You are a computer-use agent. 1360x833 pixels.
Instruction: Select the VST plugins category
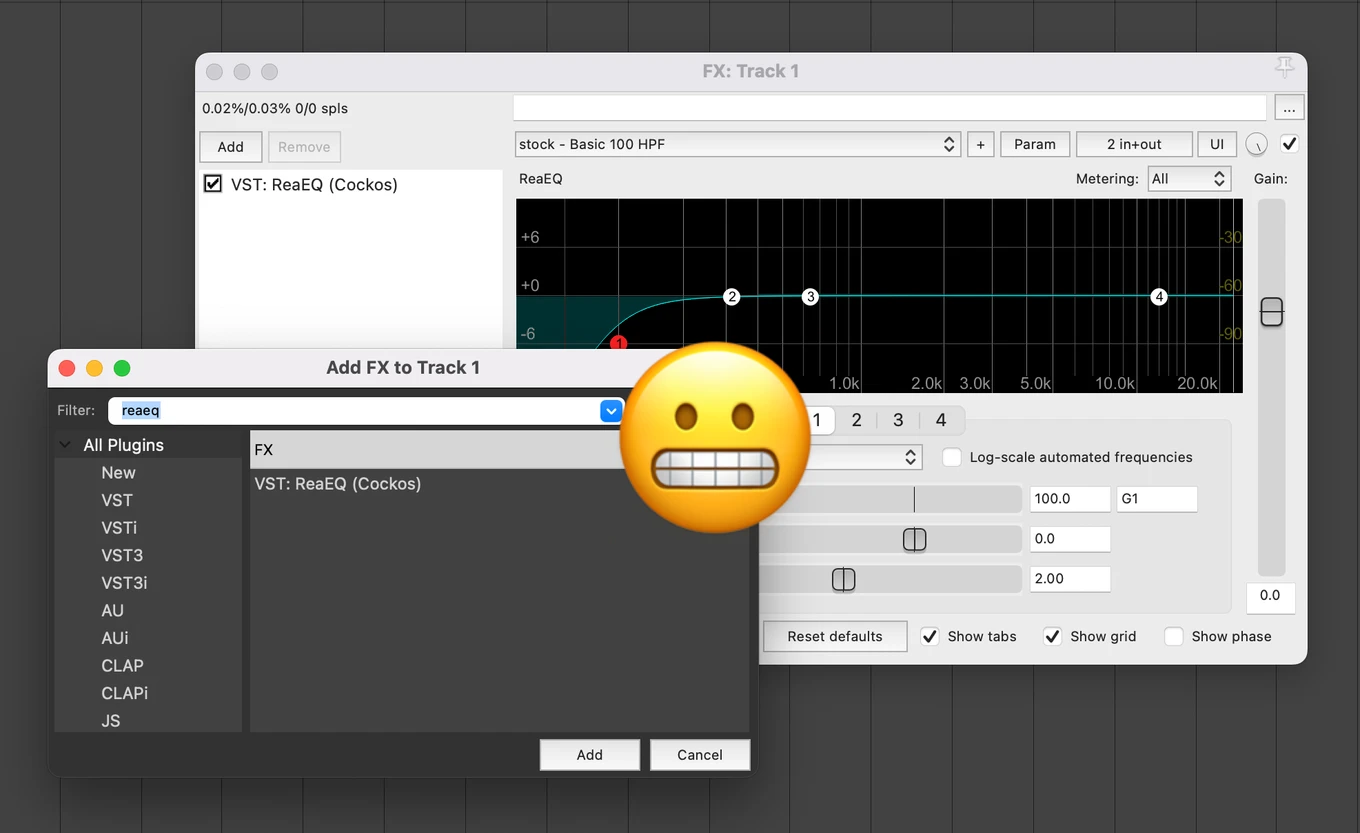(x=117, y=500)
